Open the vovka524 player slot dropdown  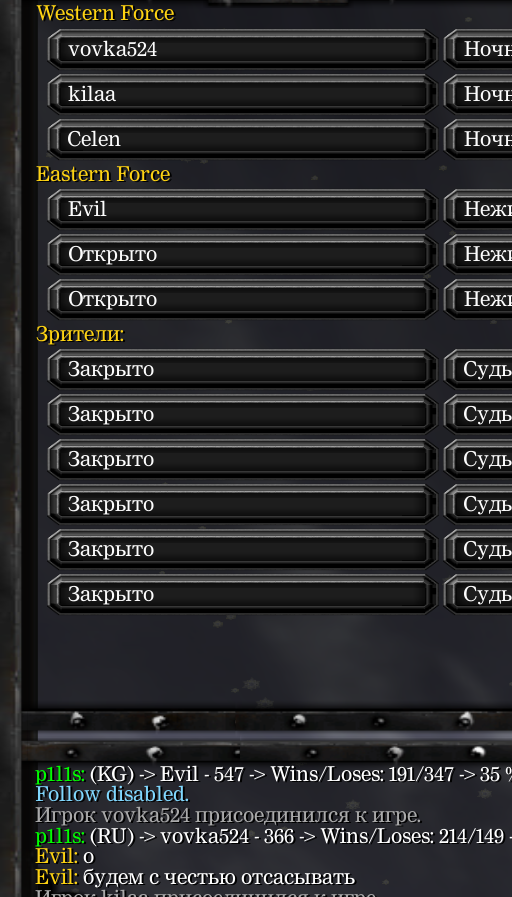click(242, 49)
